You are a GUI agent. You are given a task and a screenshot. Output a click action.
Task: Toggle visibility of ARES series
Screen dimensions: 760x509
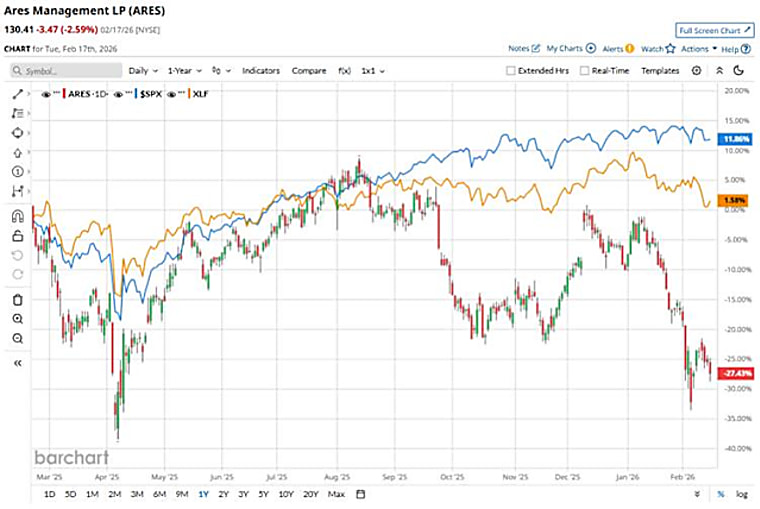coord(46,94)
